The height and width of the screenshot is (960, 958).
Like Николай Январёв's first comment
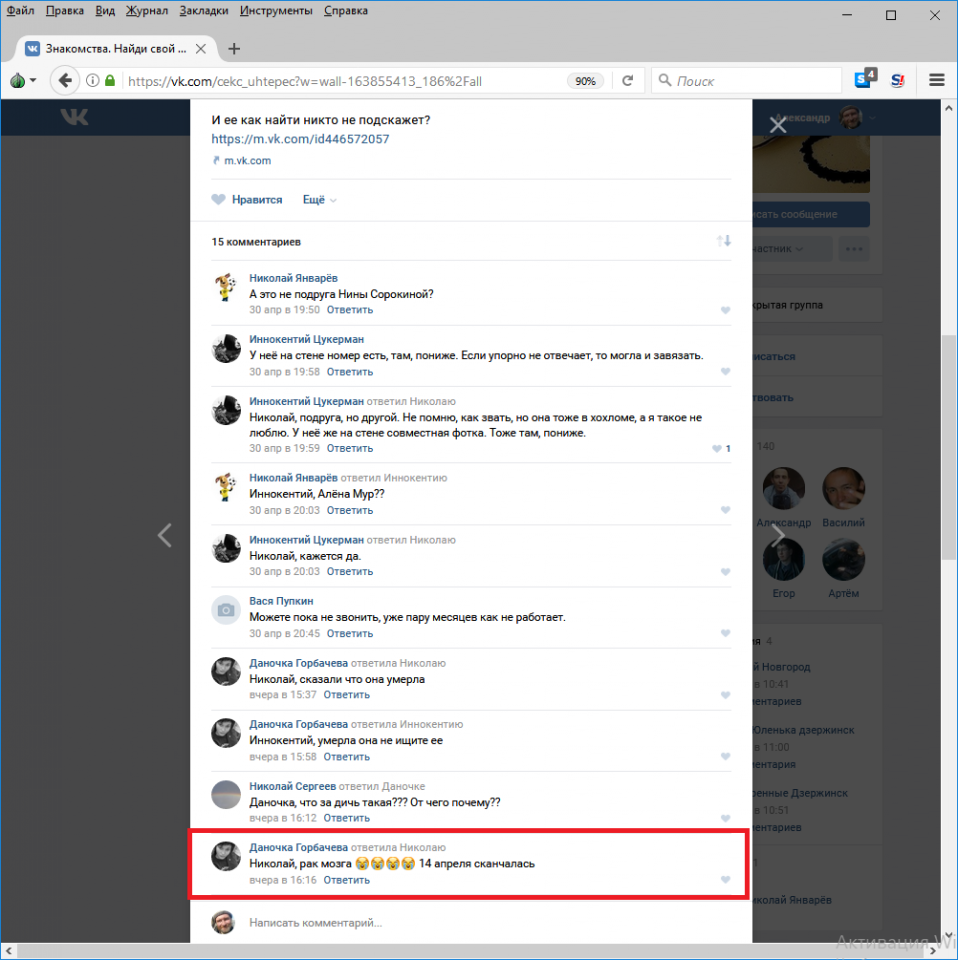click(x=726, y=310)
